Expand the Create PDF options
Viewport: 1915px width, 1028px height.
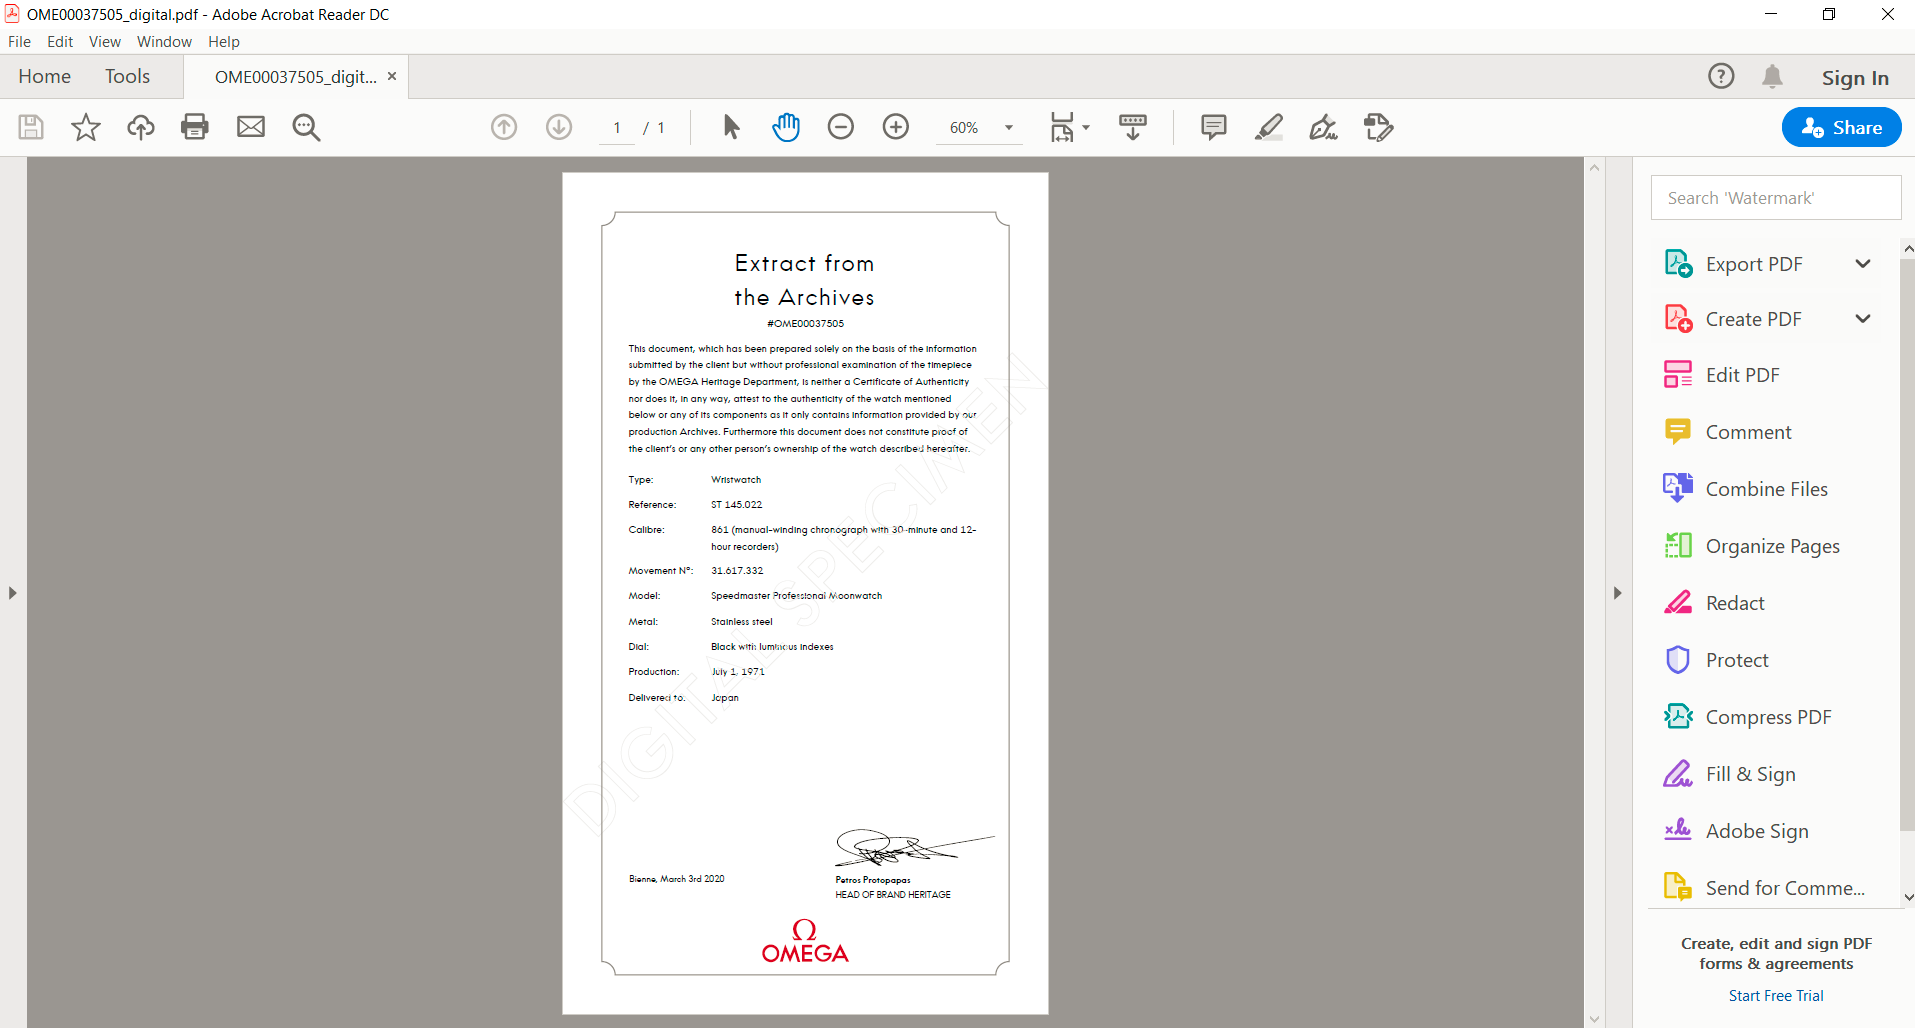1862,319
